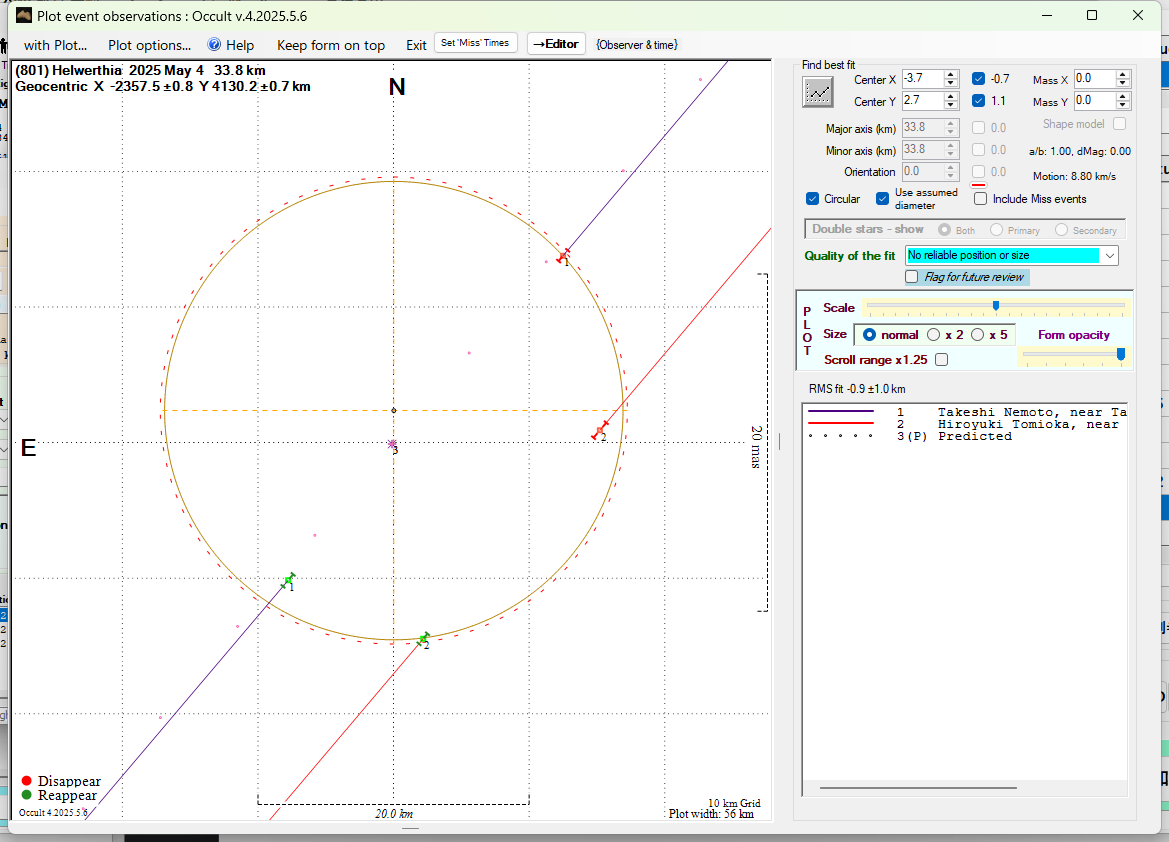Increase Center X with the up arrow
Viewport: 1169px width, 842px height.
coord(951,74)
